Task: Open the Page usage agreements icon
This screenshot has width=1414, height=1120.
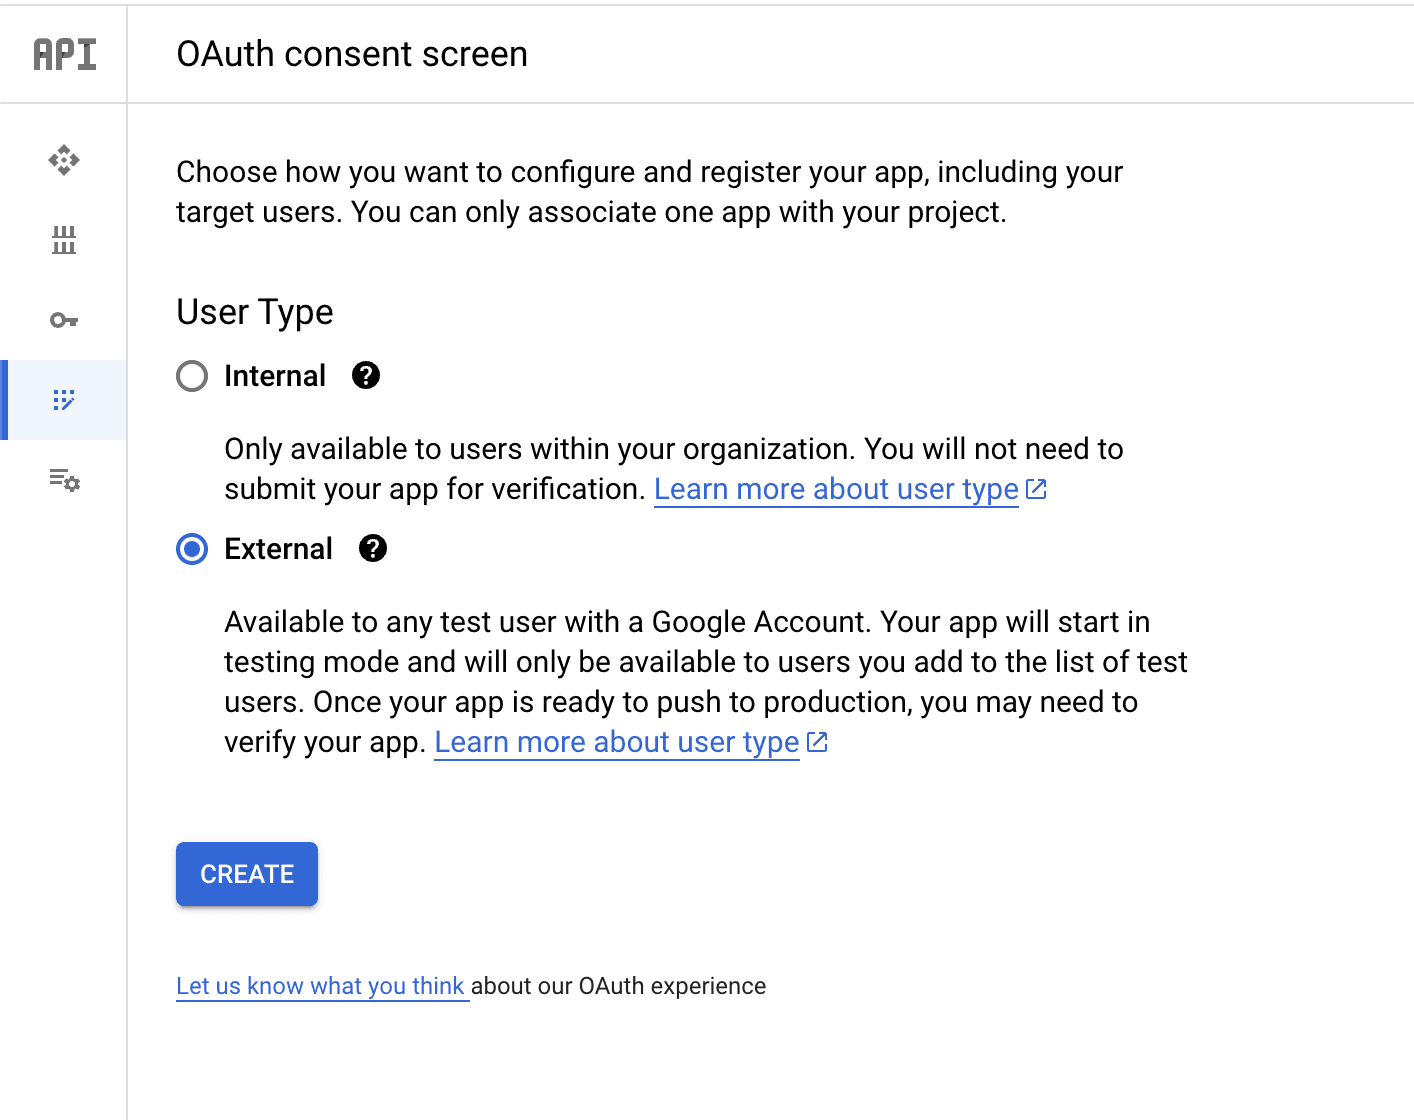Action: pyautogui.click(x=63, y=481)
